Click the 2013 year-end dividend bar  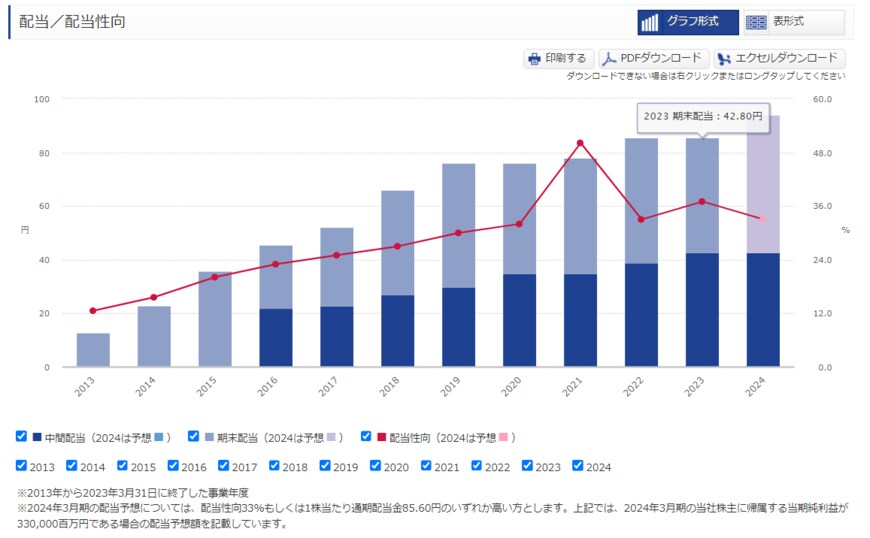[93, 350]
